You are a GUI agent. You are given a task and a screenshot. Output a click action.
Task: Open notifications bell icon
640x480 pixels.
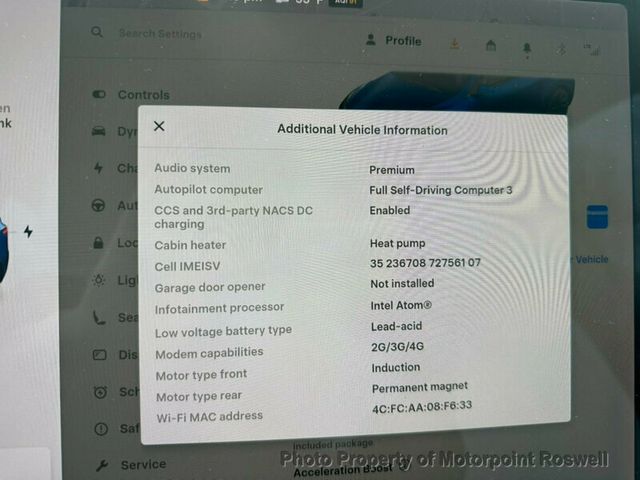pyautogui.click(x=527, y=47)
